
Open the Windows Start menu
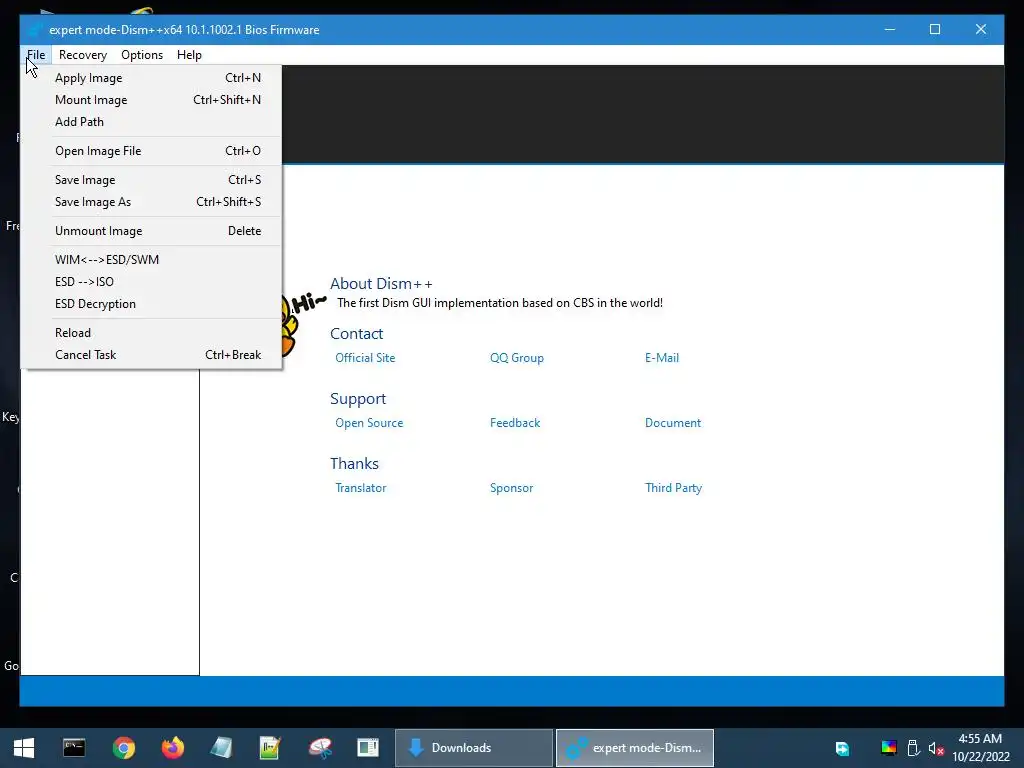point(24,748)
